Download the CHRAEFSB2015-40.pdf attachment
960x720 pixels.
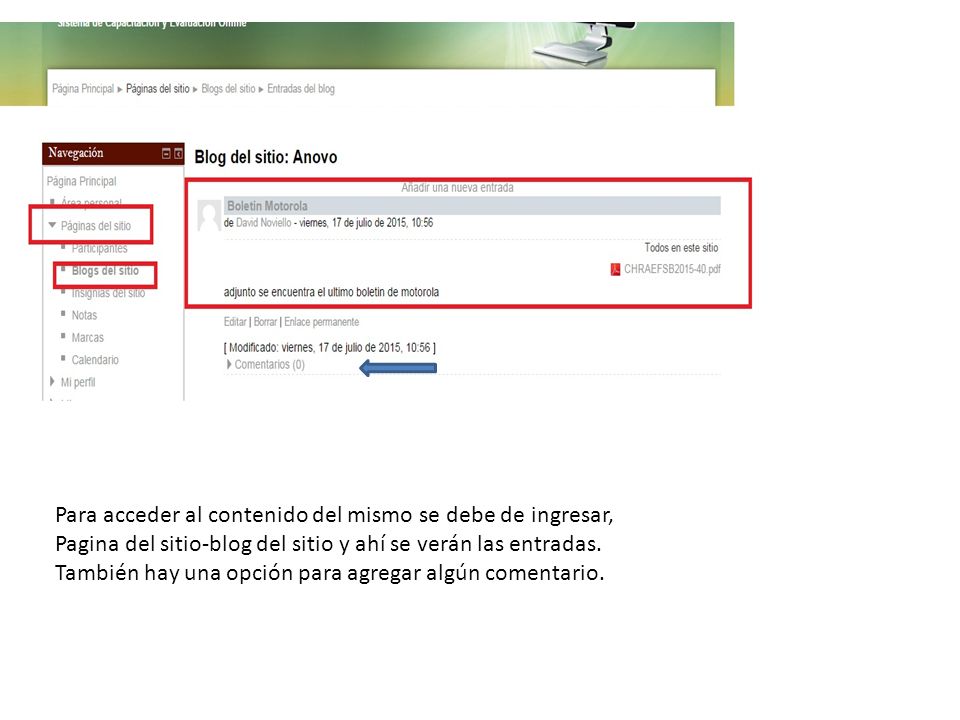pyautogui.click(x=672, y=269)
